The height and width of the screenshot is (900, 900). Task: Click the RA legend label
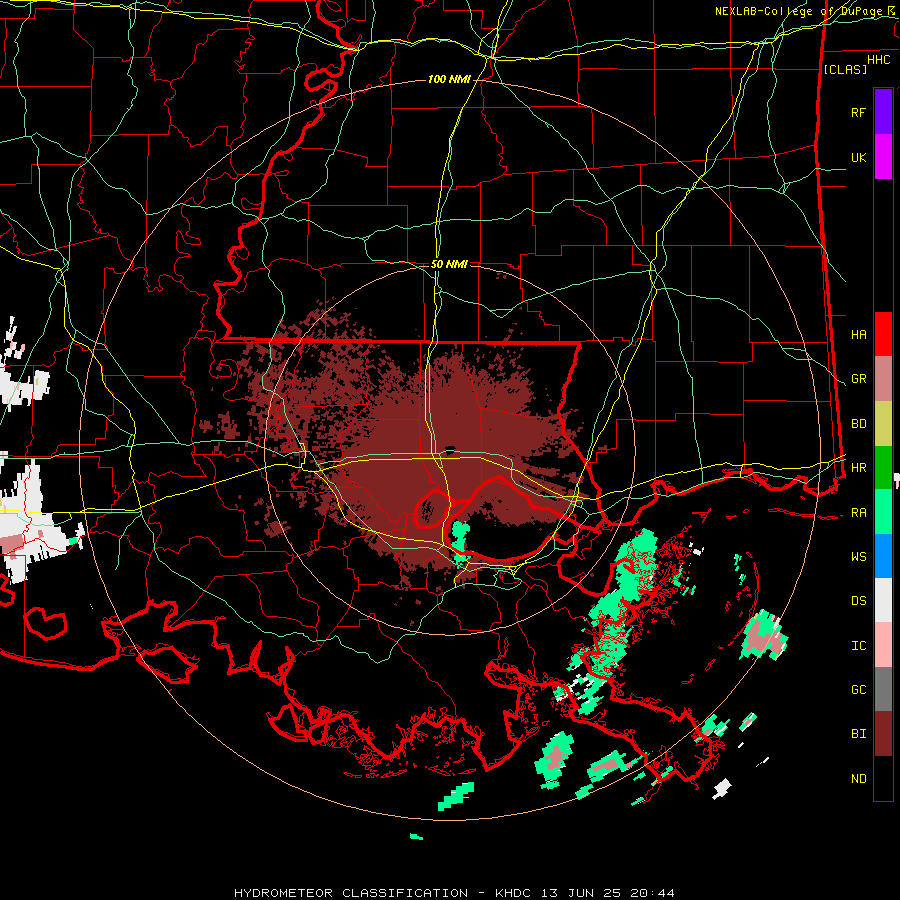tap(858, 513)
